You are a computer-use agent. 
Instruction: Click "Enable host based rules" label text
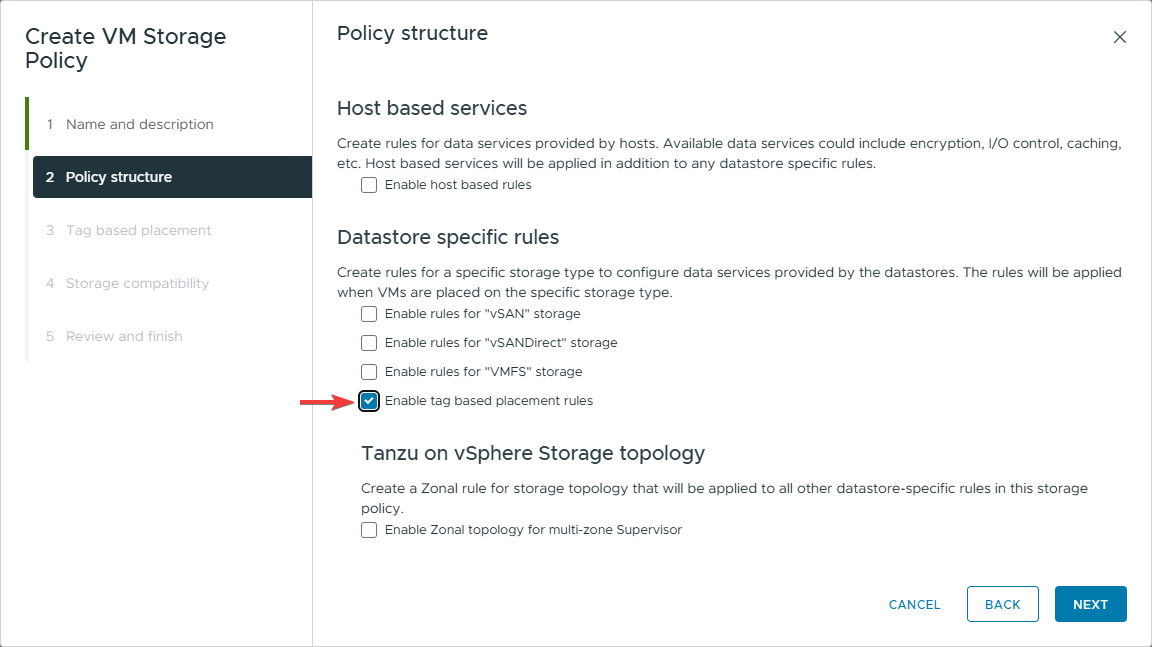click(x=458, y=185)
